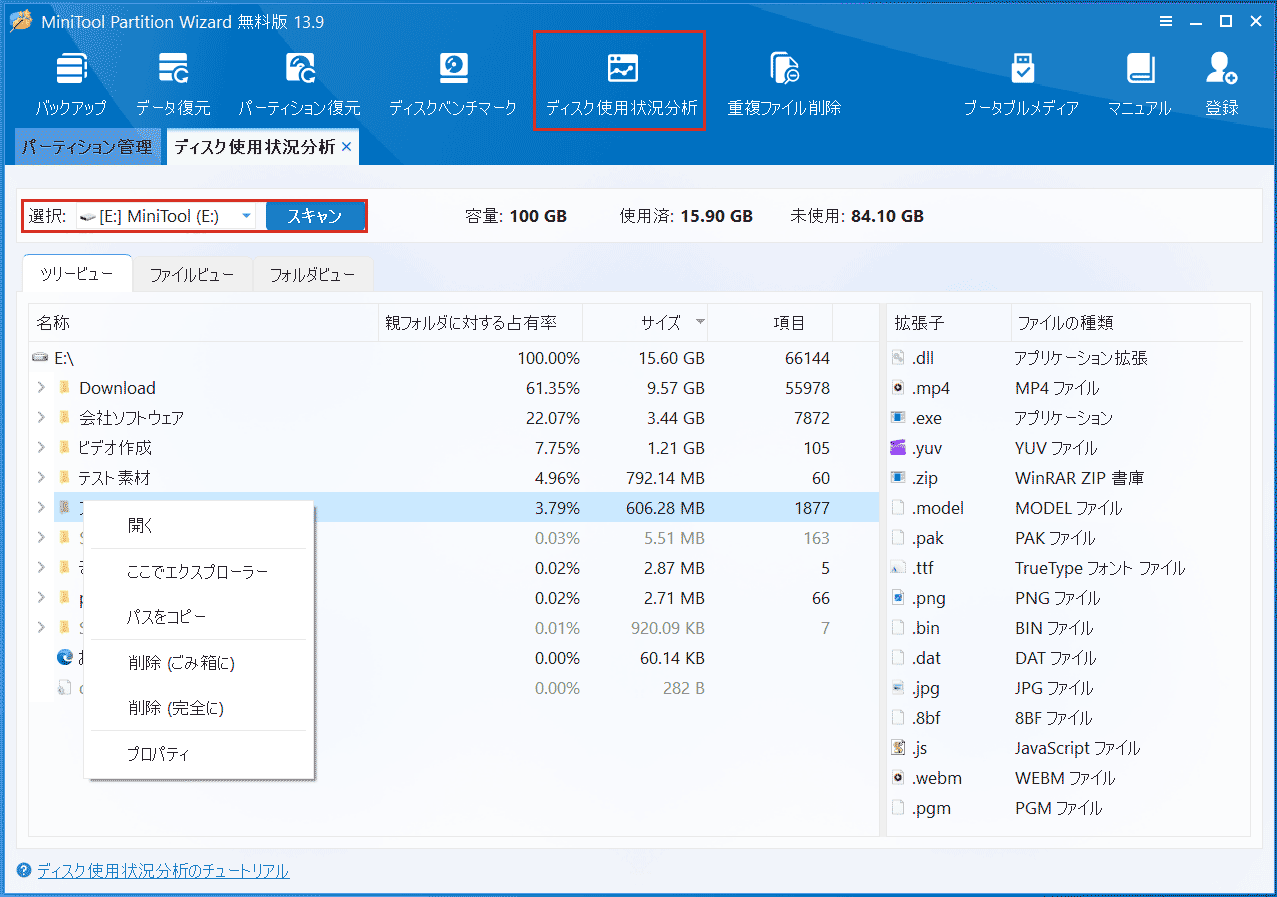Expand the folder sized 5.51 MB
1277x897 pixels.
click(x=41, y=538)
